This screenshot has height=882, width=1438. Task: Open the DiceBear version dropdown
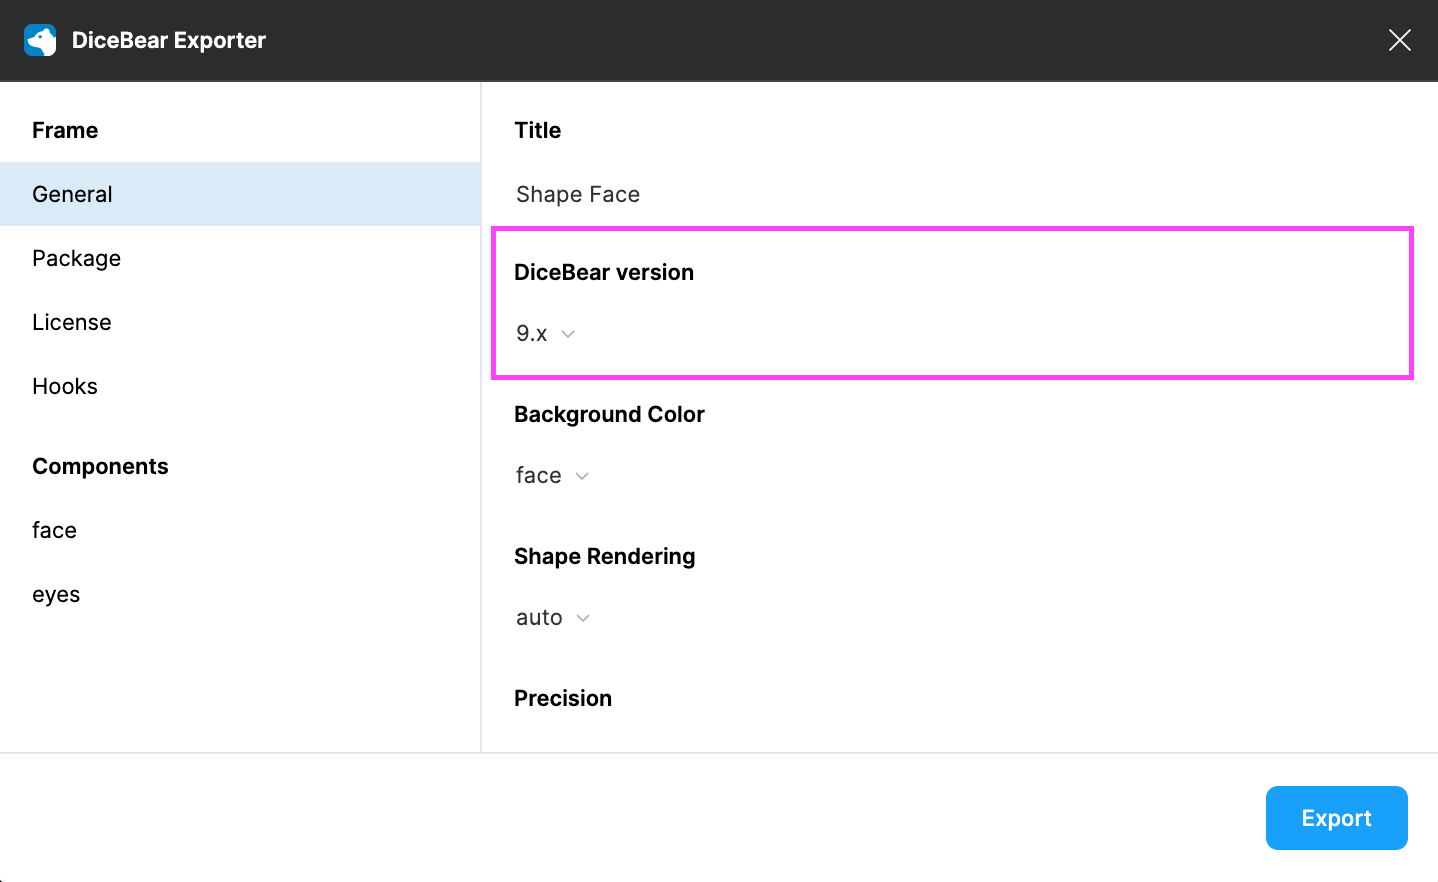point(546,333)
